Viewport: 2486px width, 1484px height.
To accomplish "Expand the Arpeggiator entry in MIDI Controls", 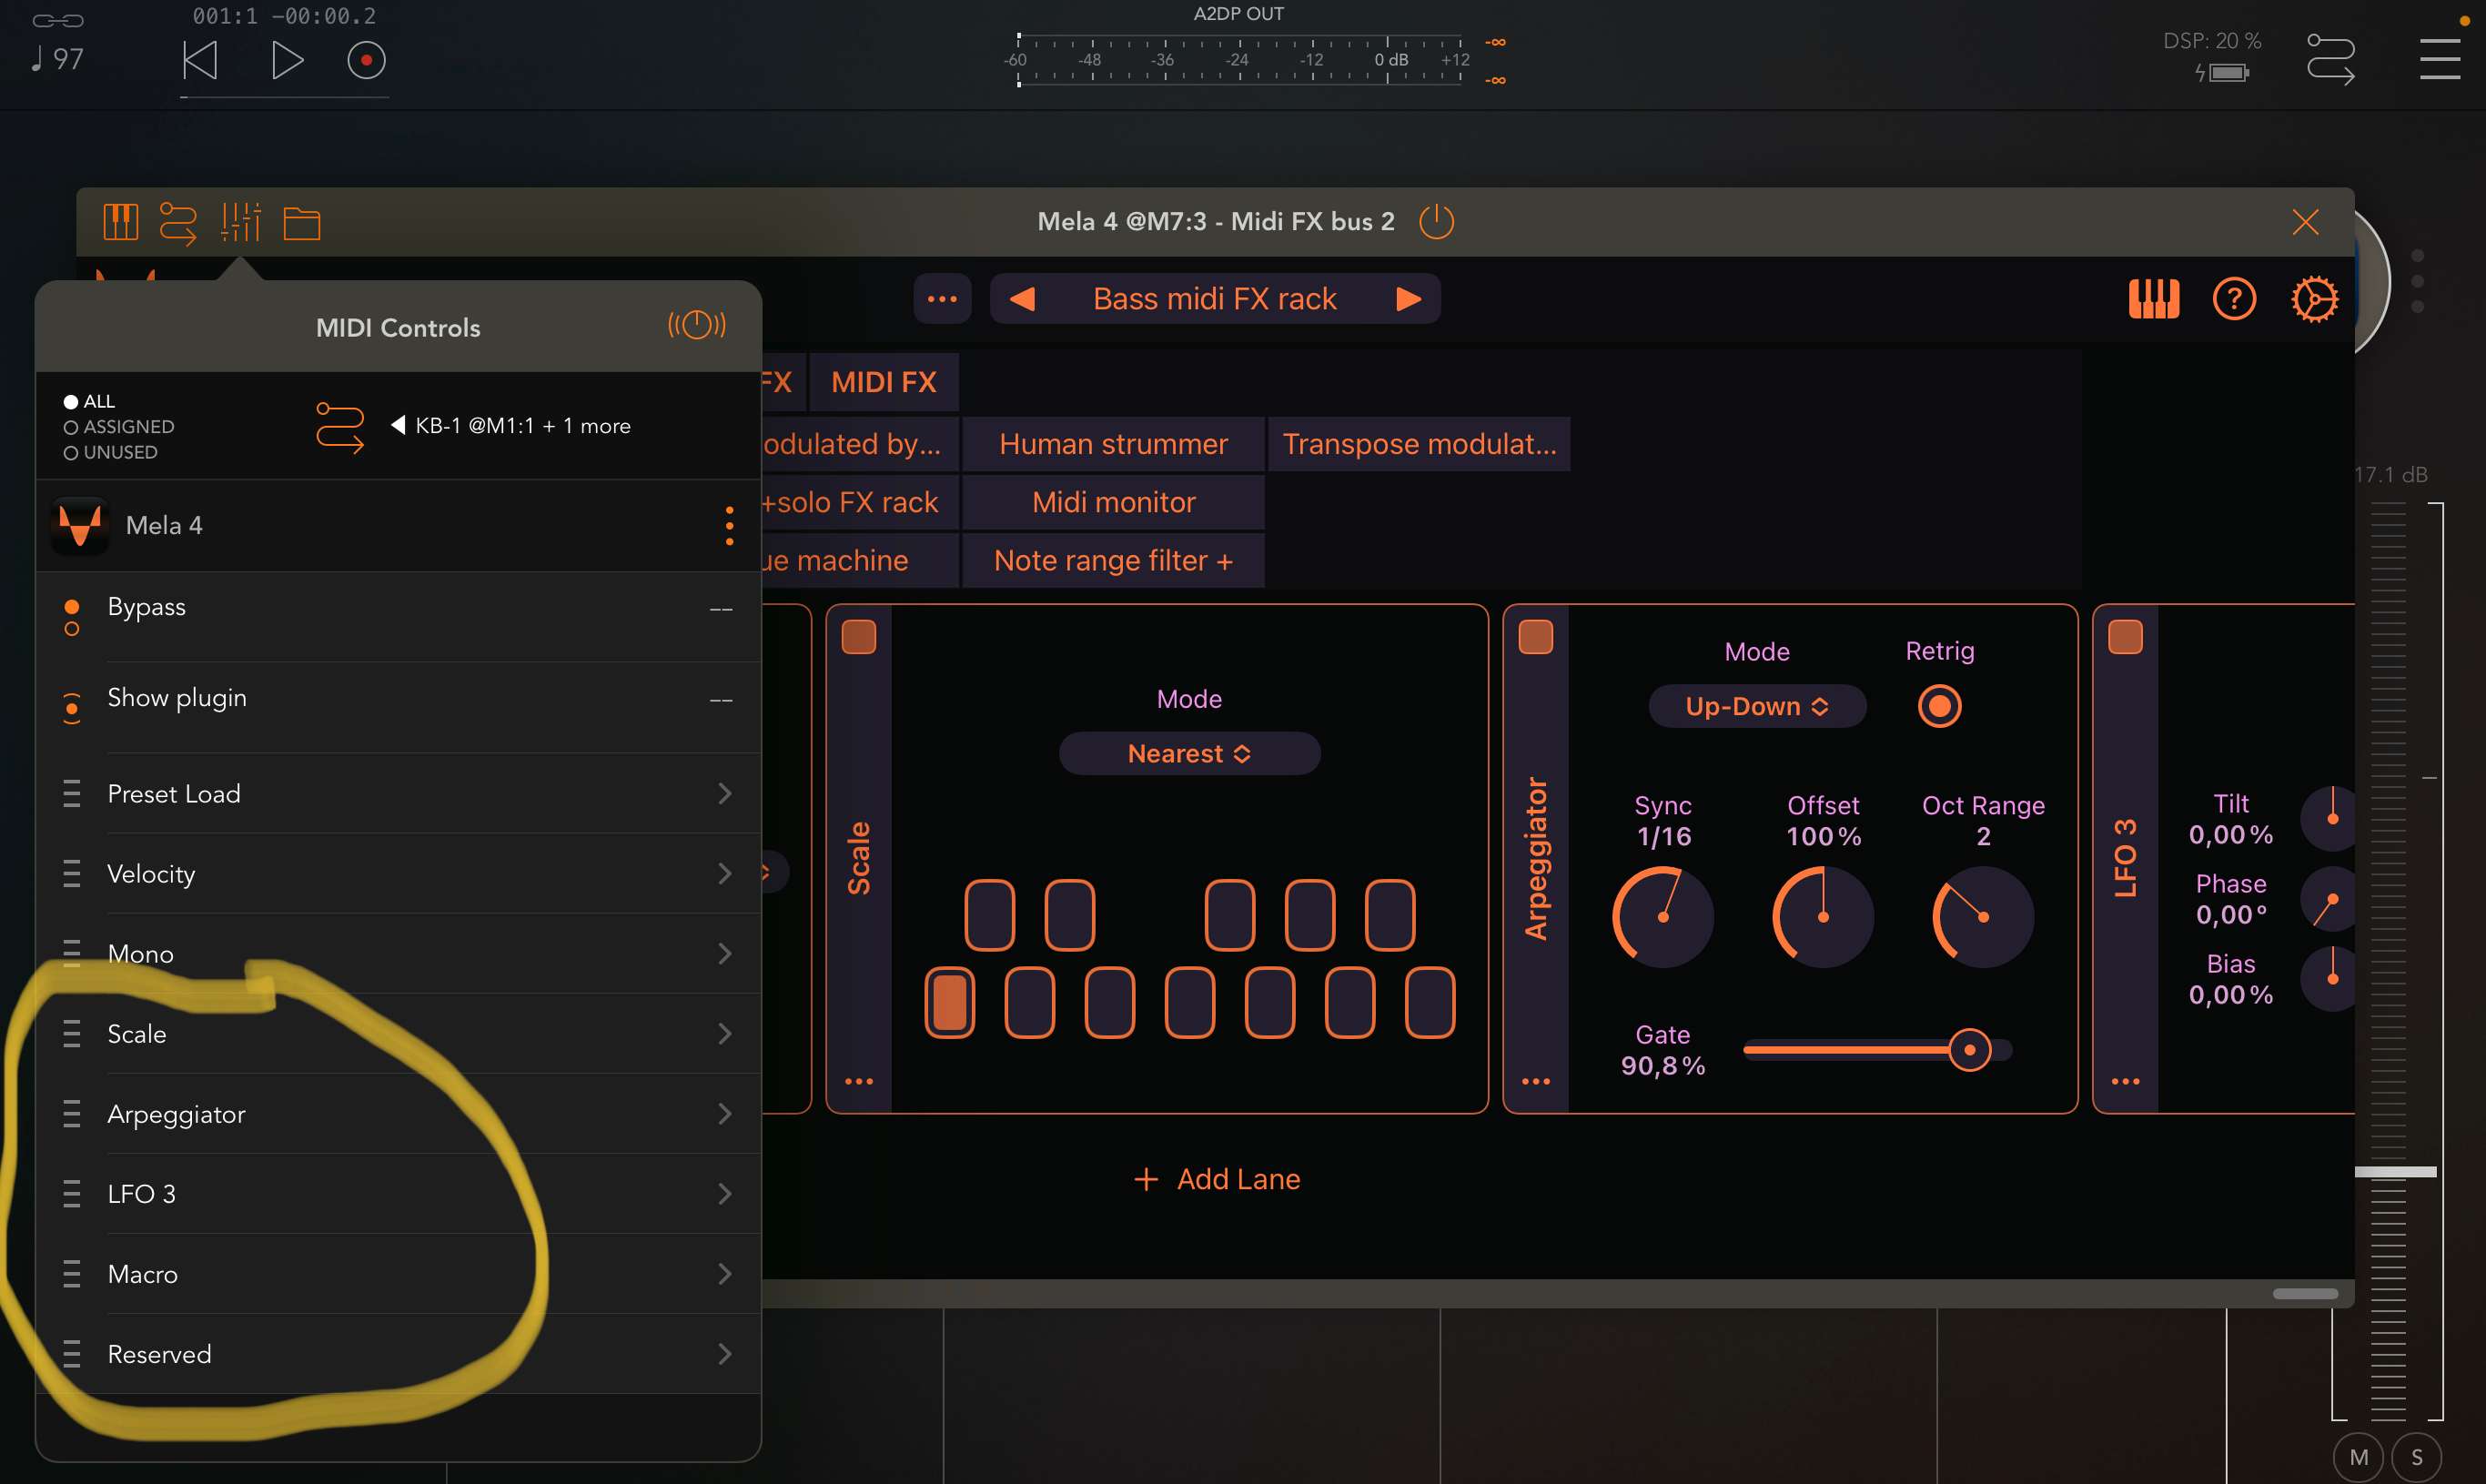I will [398, 1114].
